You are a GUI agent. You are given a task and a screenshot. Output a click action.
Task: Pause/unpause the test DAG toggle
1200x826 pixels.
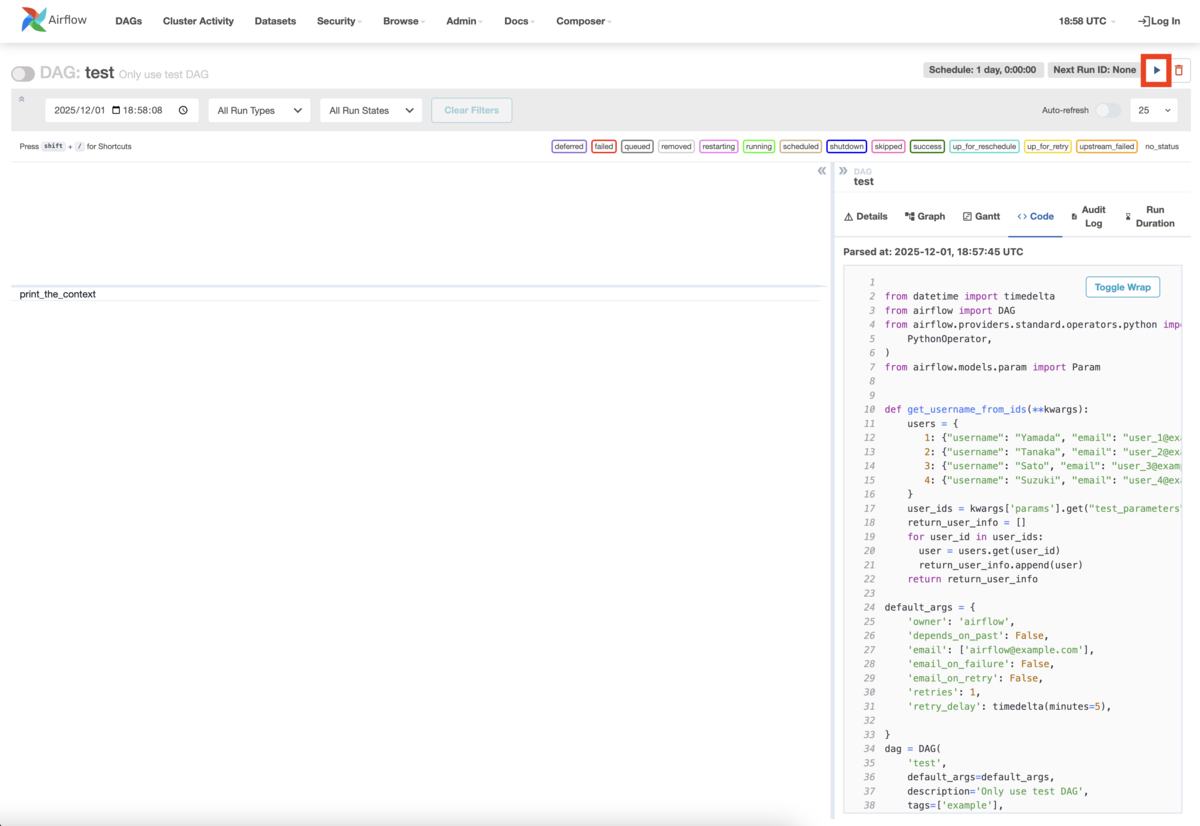(23, 74)
